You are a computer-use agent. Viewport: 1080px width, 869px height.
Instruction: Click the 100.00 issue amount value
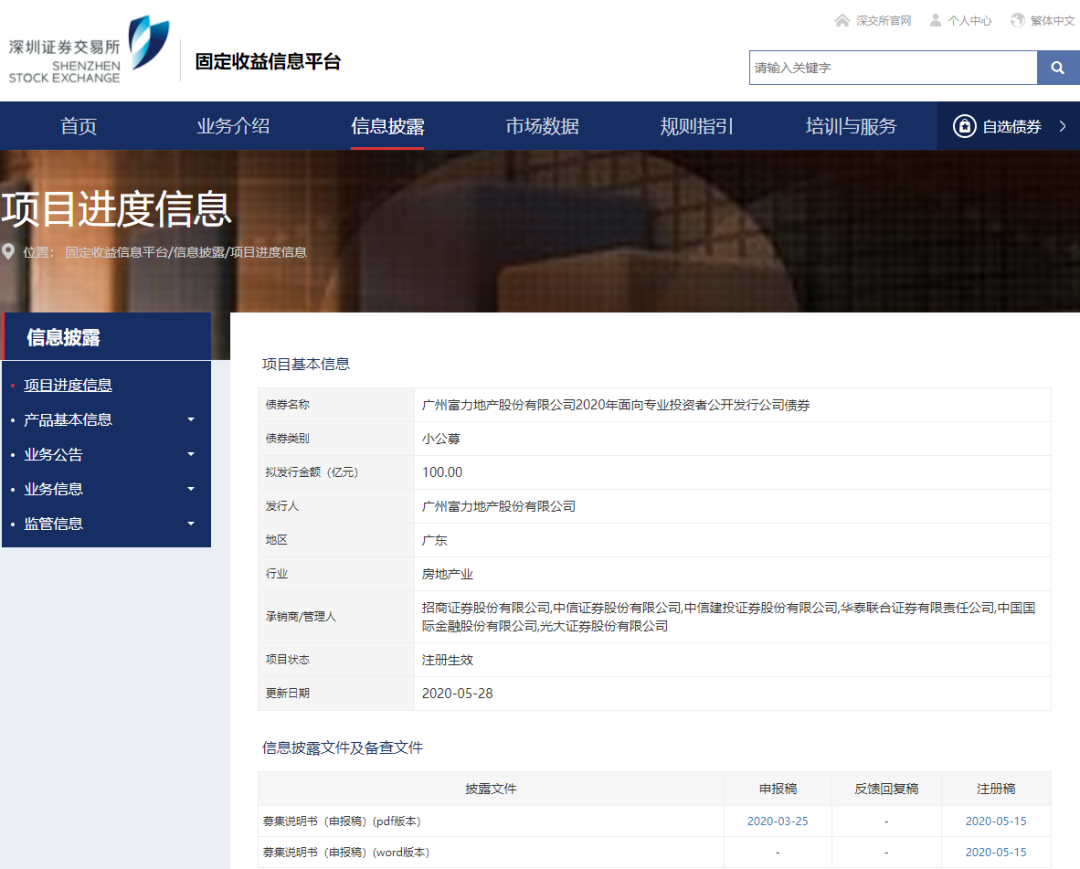(442, 472)
